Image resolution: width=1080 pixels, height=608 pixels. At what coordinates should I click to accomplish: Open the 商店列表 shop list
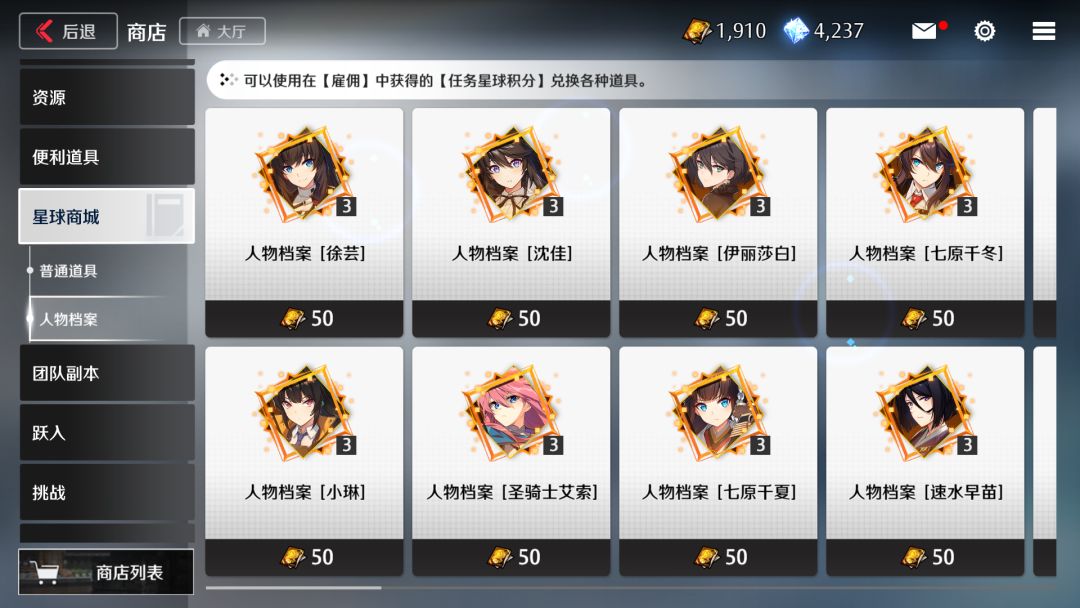tap(106, 572)
